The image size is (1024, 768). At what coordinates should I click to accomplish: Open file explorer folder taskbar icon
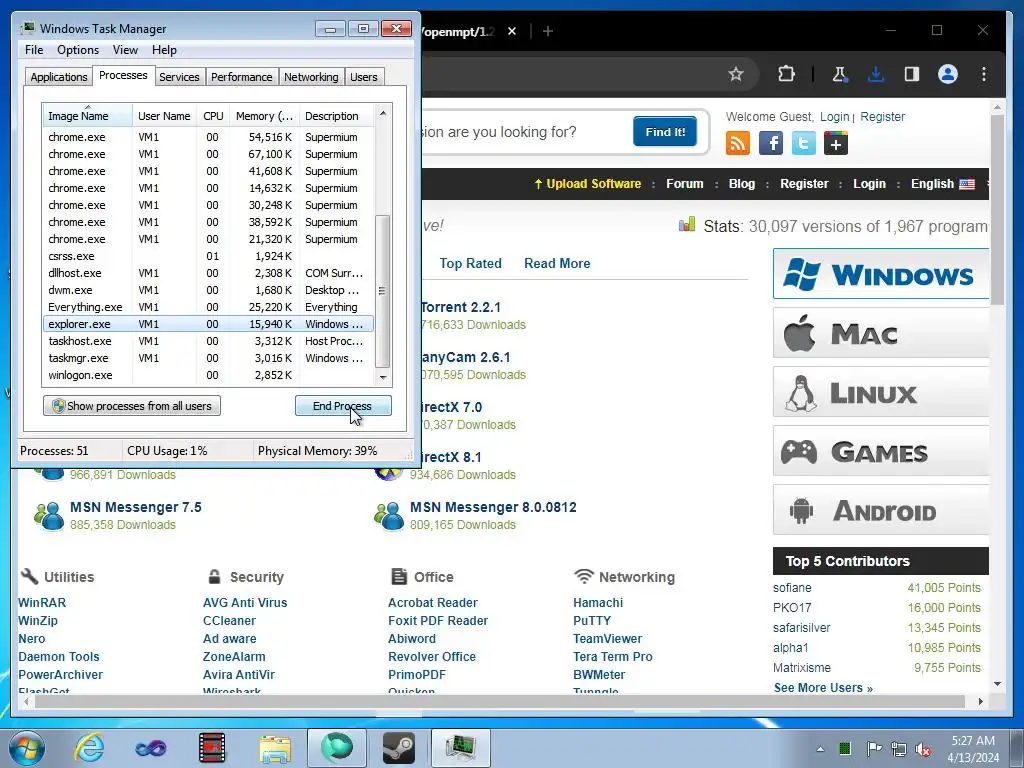click(275, 748)
